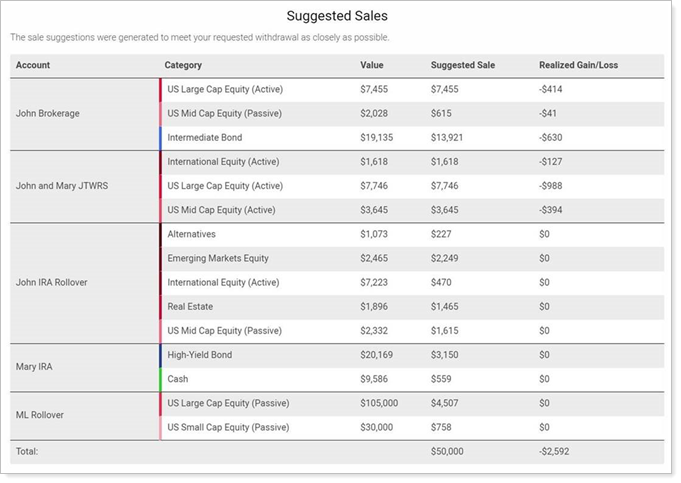681x483 pixels.
Task: Select the ML Rollover account cell
Action: [41, 415]
